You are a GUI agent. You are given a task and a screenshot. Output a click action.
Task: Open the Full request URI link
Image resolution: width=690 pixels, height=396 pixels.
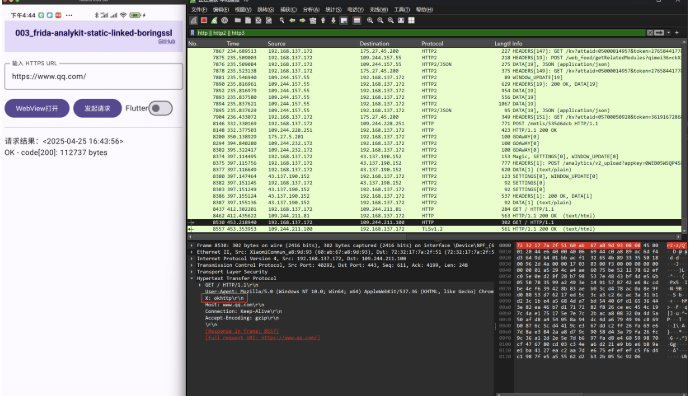262,337
